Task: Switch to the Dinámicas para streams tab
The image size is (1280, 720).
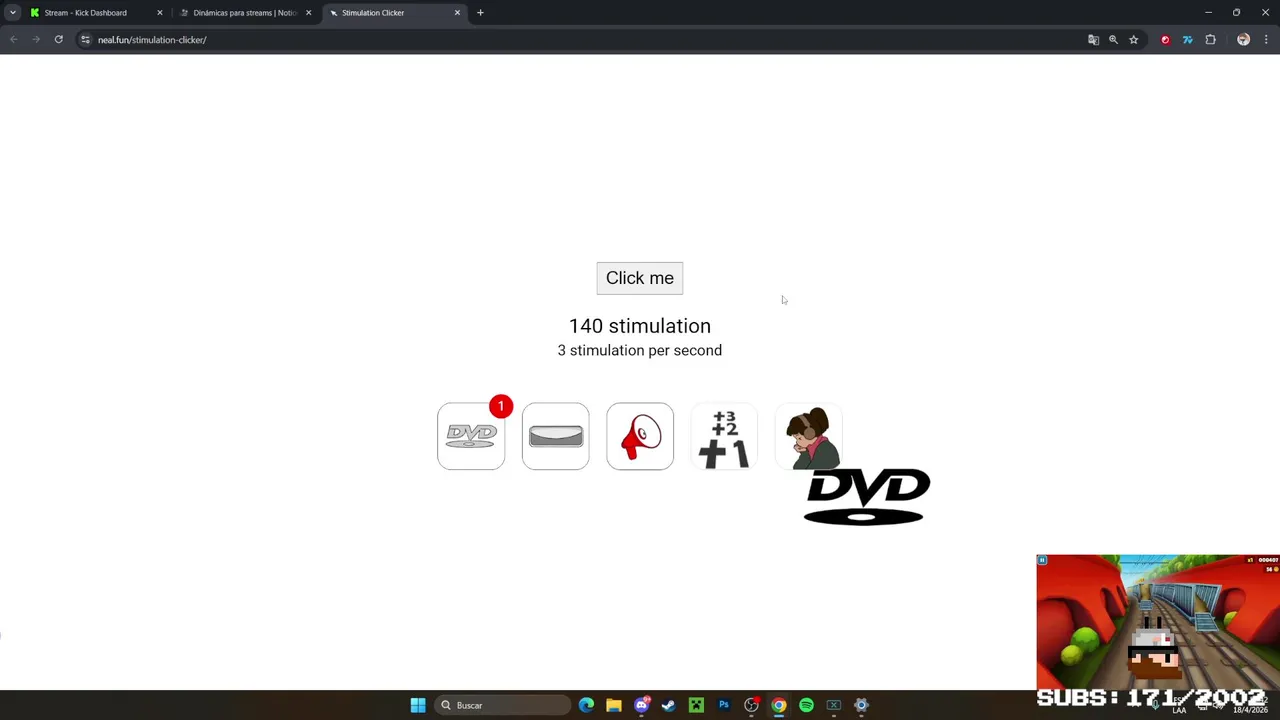Action: (245, 13)
